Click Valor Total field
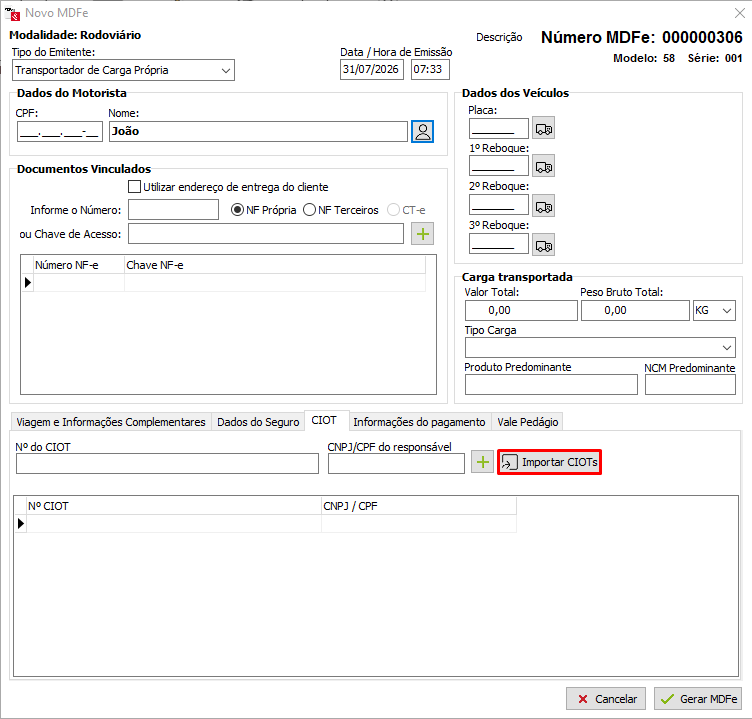Image resolution: width=752 pixels, height=719 pixels. [x=521, y=310]
